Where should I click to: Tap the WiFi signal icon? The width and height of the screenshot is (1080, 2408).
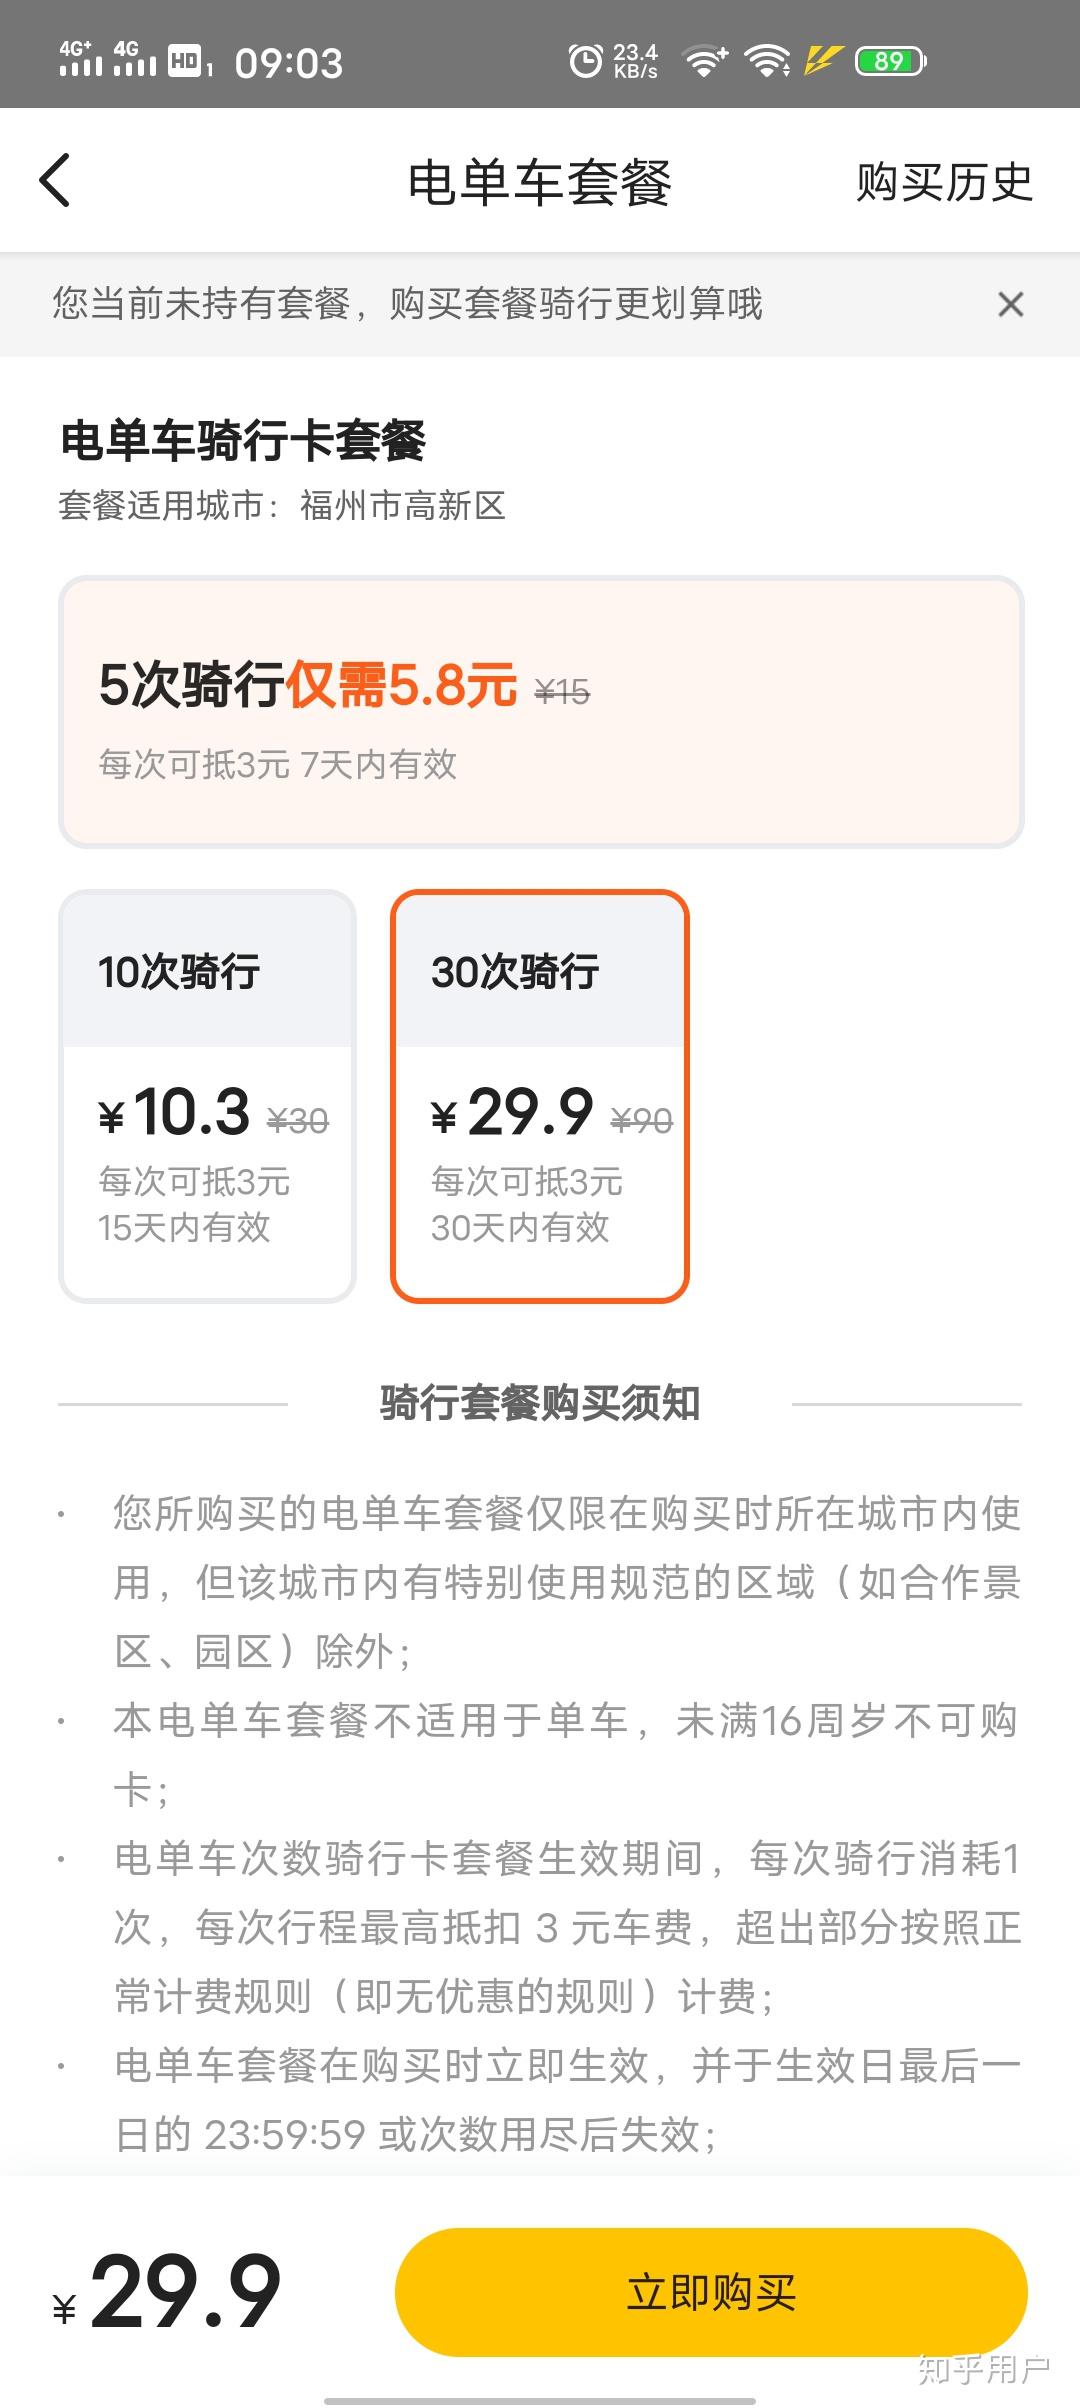[x=767, y=61]
